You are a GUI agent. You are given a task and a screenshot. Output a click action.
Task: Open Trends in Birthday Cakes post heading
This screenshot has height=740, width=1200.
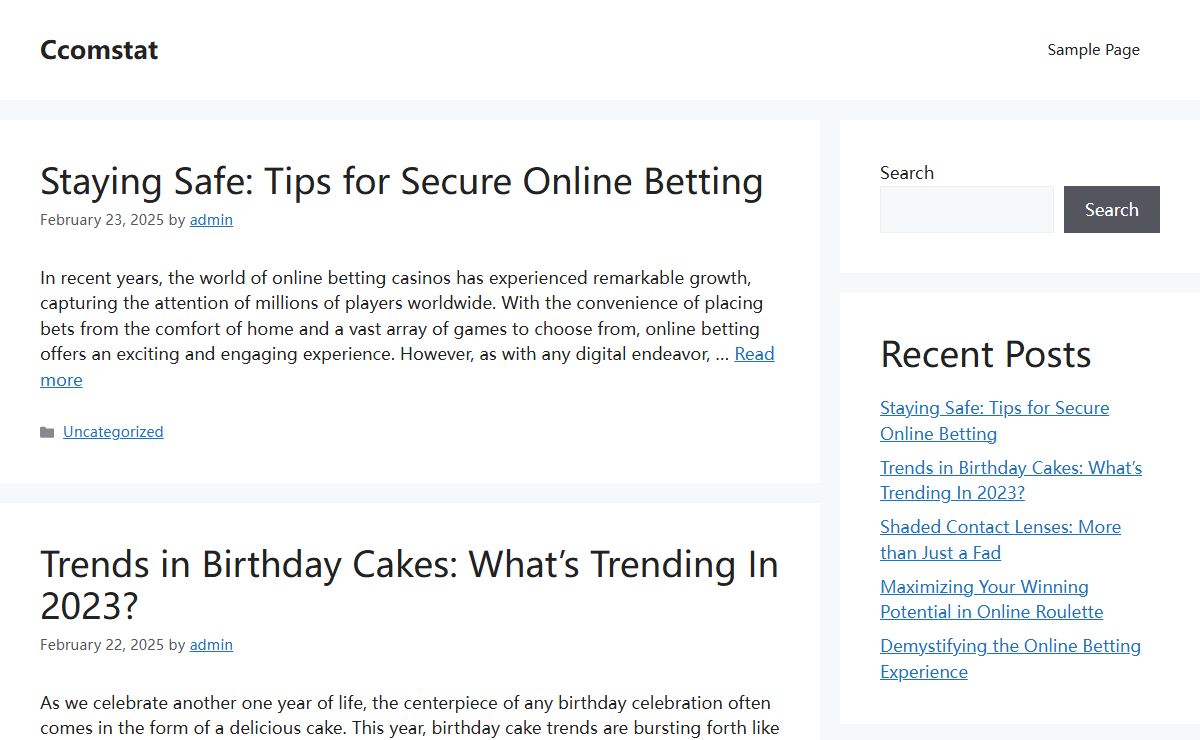(x=409, y=585)
